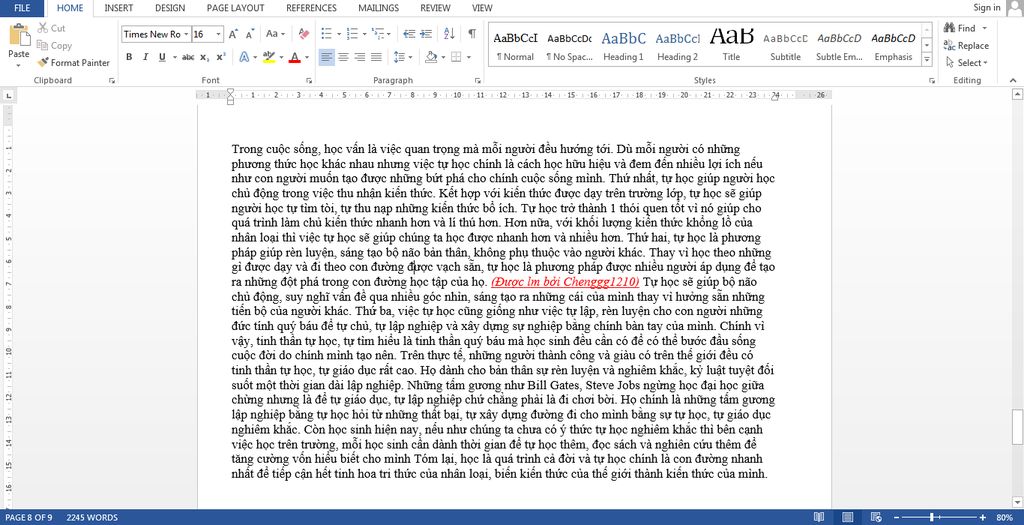Open the Text Effects icon
This screenshot has height=525, width=1024.
[x=244, y=57]
